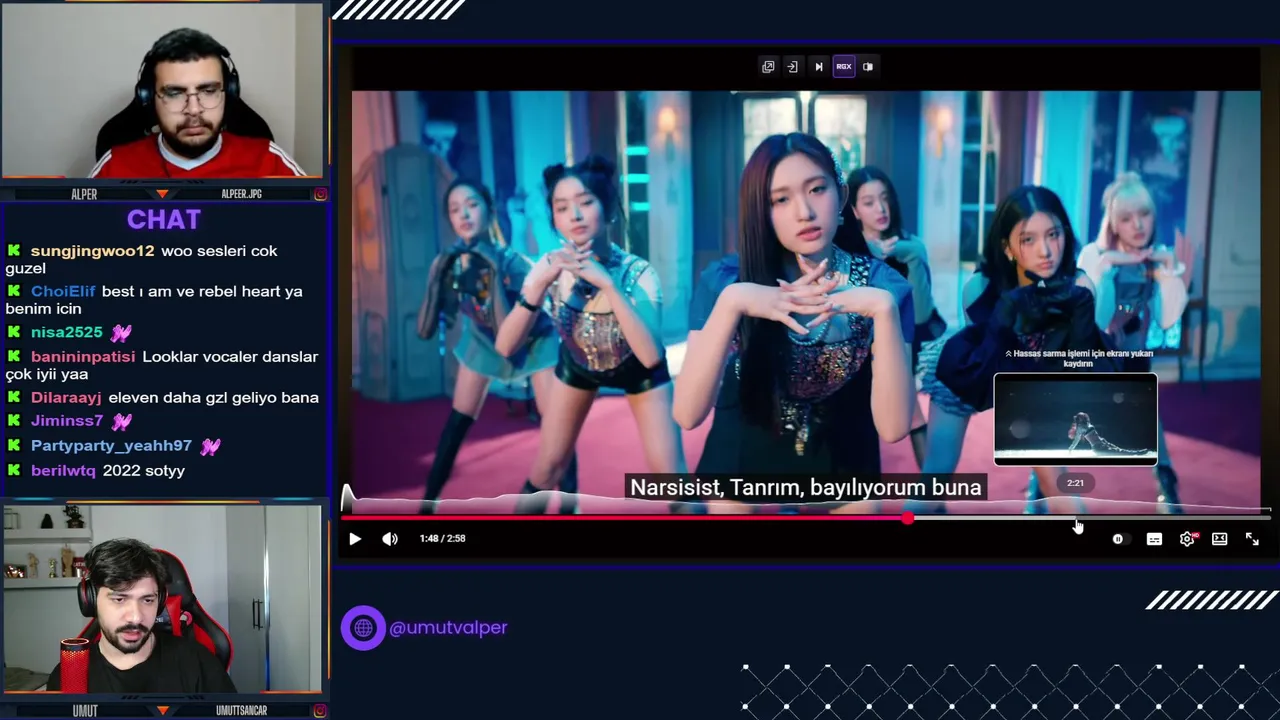
Task: Click the ALPER name label under top webcam
Action: pyautogui.click(x=84, y=194)
